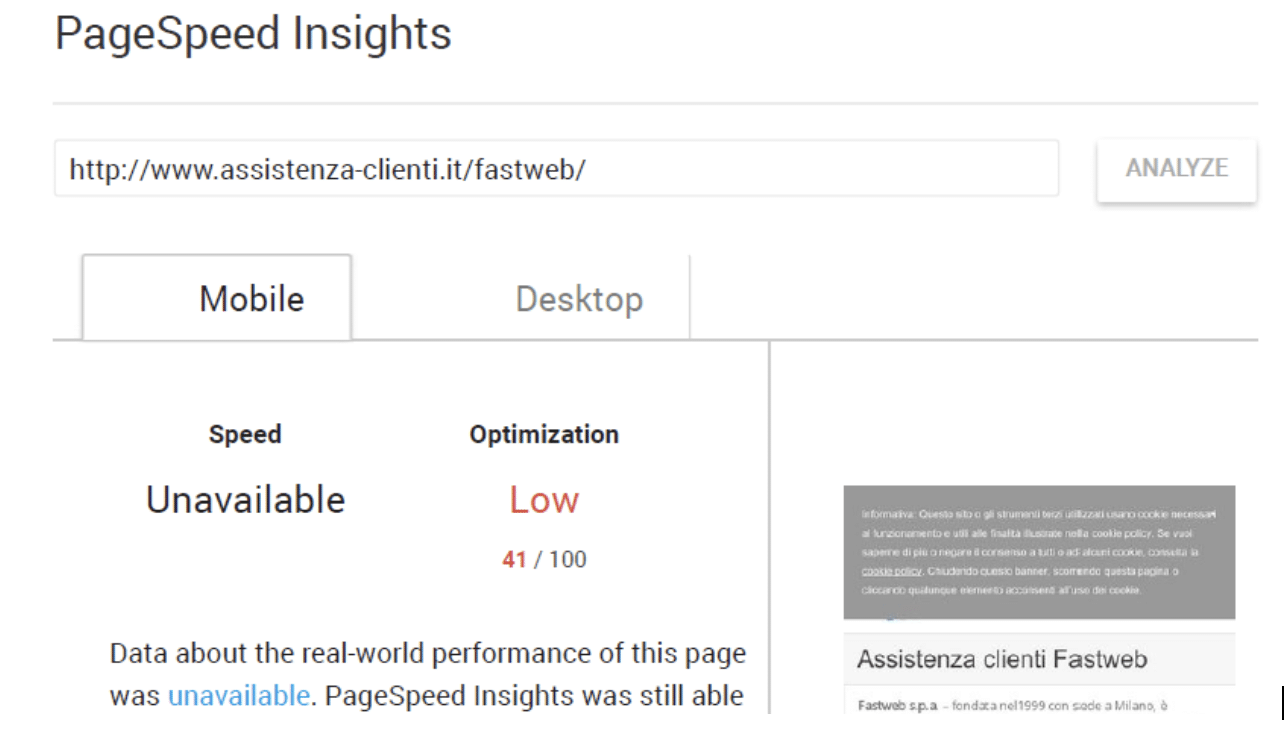Click the "Unavailable" speed value

click(245, 499)
